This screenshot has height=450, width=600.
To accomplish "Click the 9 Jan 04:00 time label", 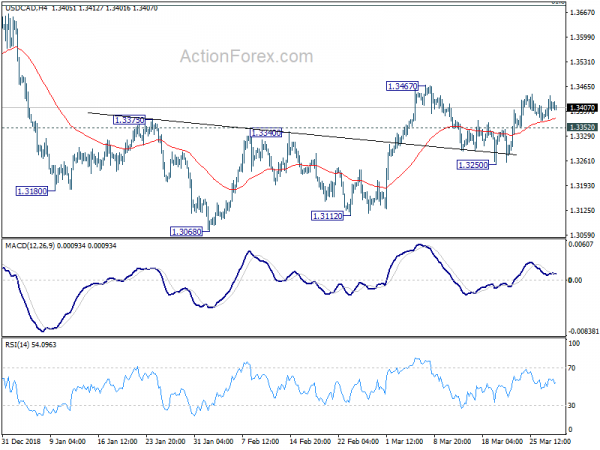I will click(68, 441).
